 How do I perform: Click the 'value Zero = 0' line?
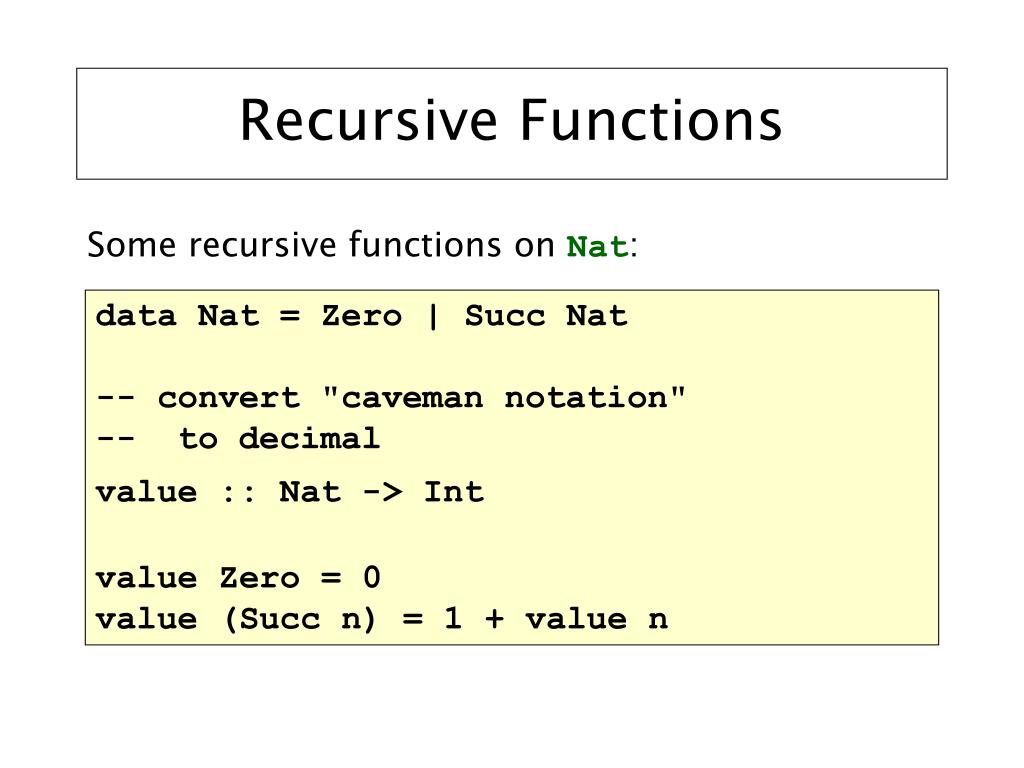pyautogui.click(x=238, y=578)
